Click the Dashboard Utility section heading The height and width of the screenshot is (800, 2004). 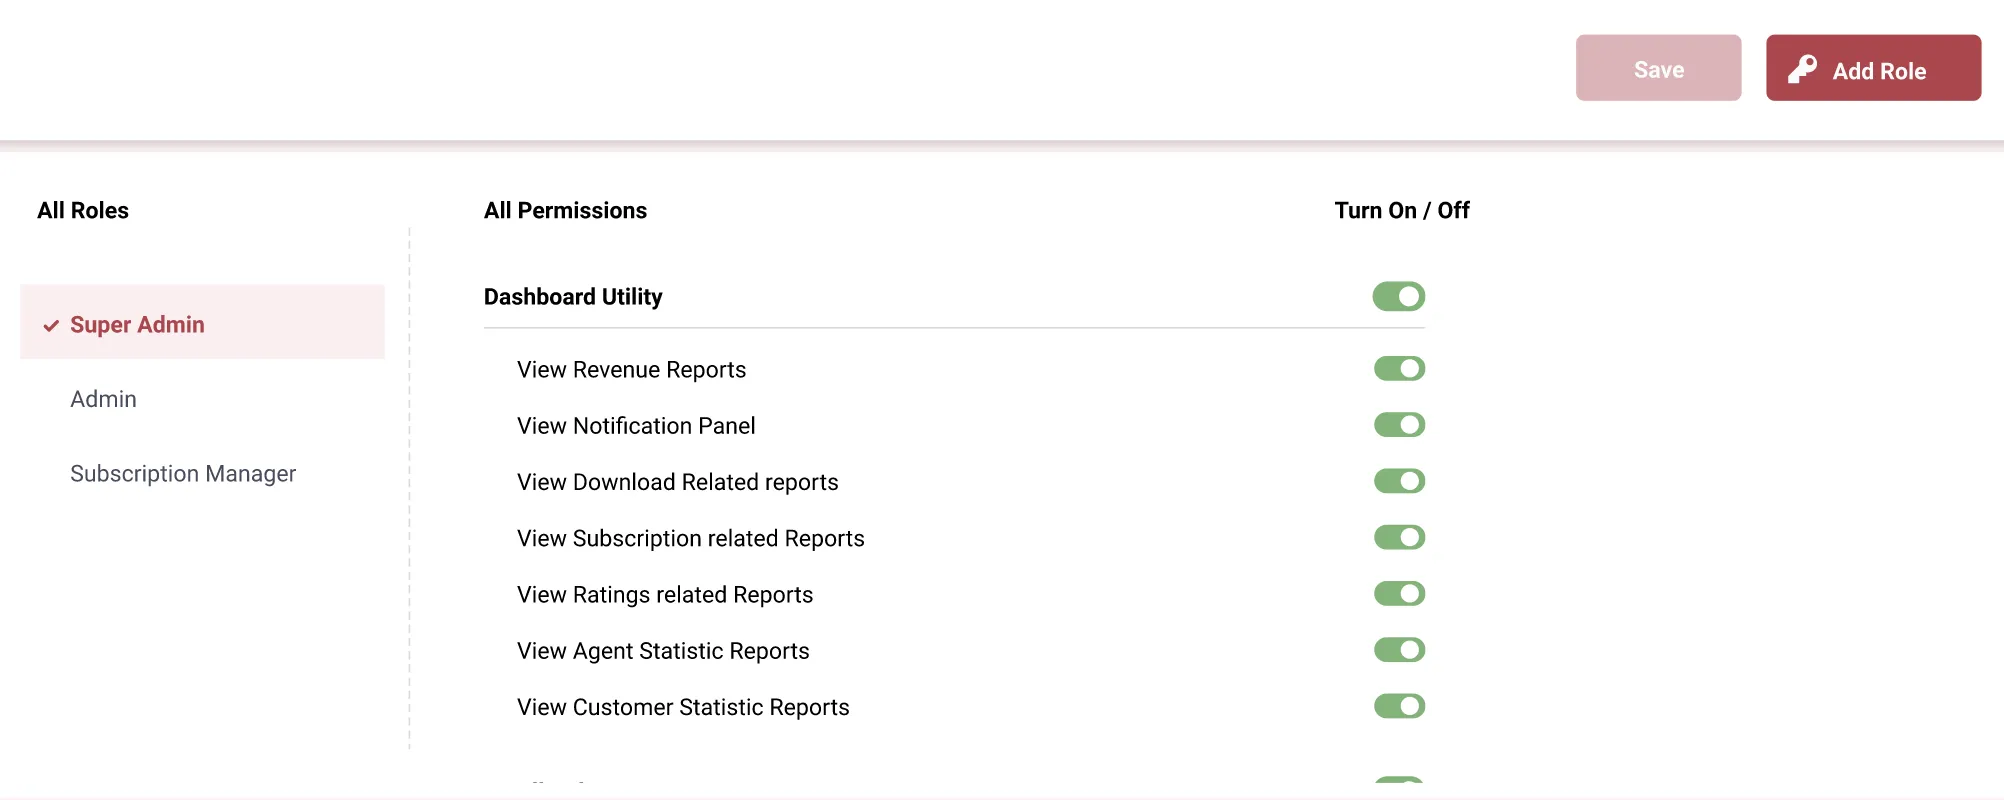[573, 297]
